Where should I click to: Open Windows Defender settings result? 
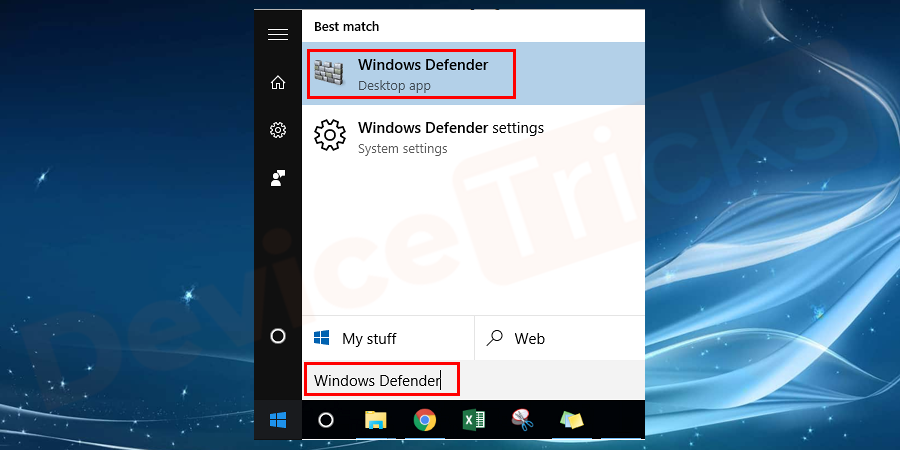(450, 137)
